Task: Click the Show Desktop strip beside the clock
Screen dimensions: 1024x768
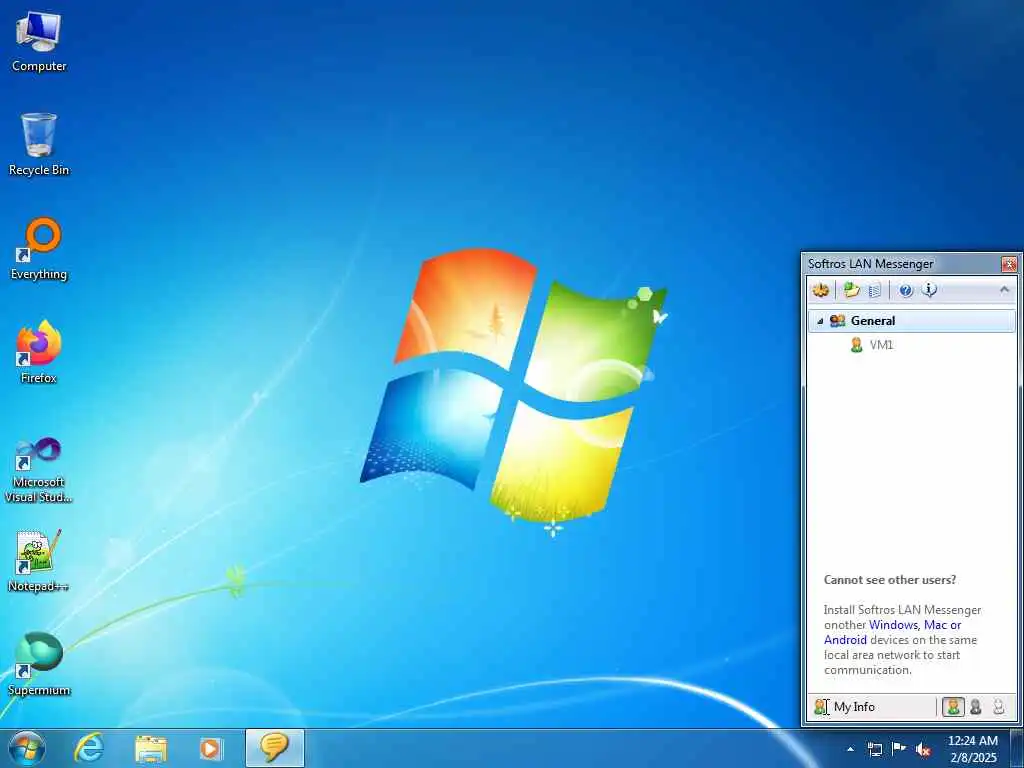Action: 1017,749
